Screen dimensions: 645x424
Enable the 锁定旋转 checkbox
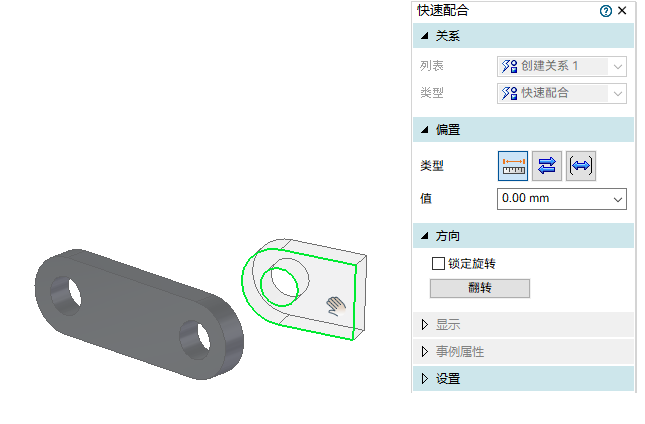point(438,264)
